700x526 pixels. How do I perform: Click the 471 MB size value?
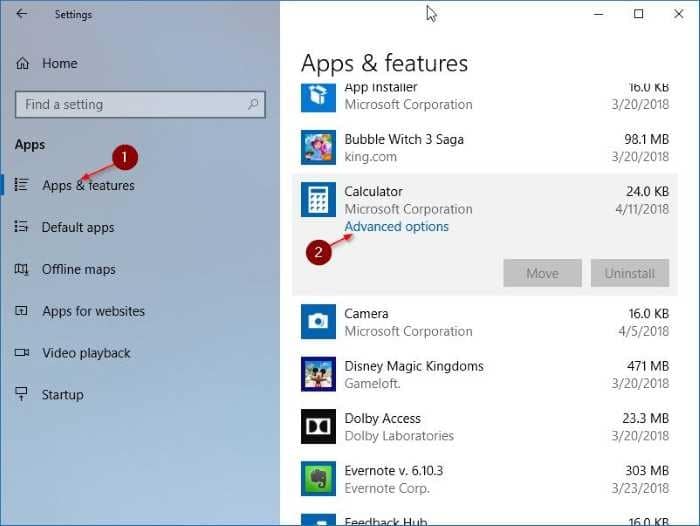(648, 366)
